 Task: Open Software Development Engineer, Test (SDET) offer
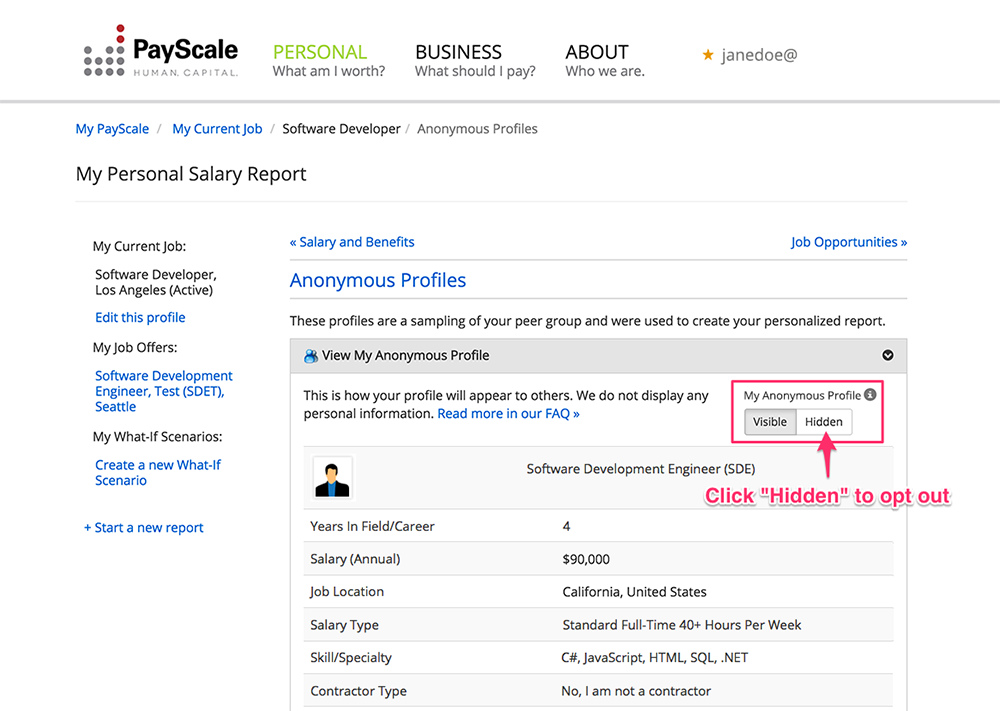pyautogui.click(x=164, y=391)
